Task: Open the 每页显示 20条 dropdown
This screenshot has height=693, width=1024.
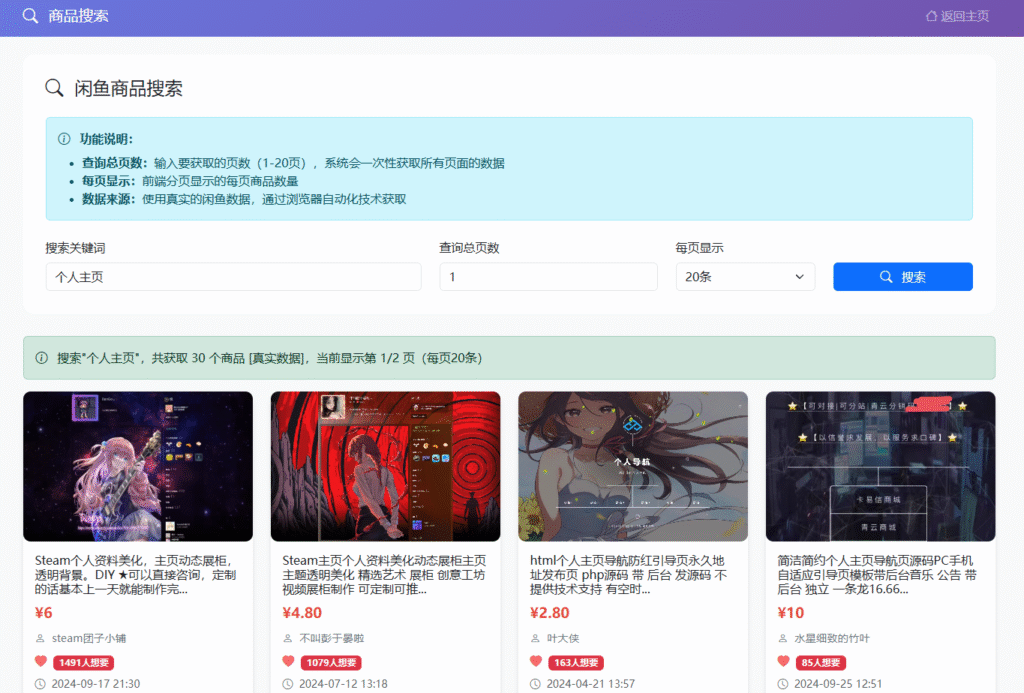Action: 745,277
